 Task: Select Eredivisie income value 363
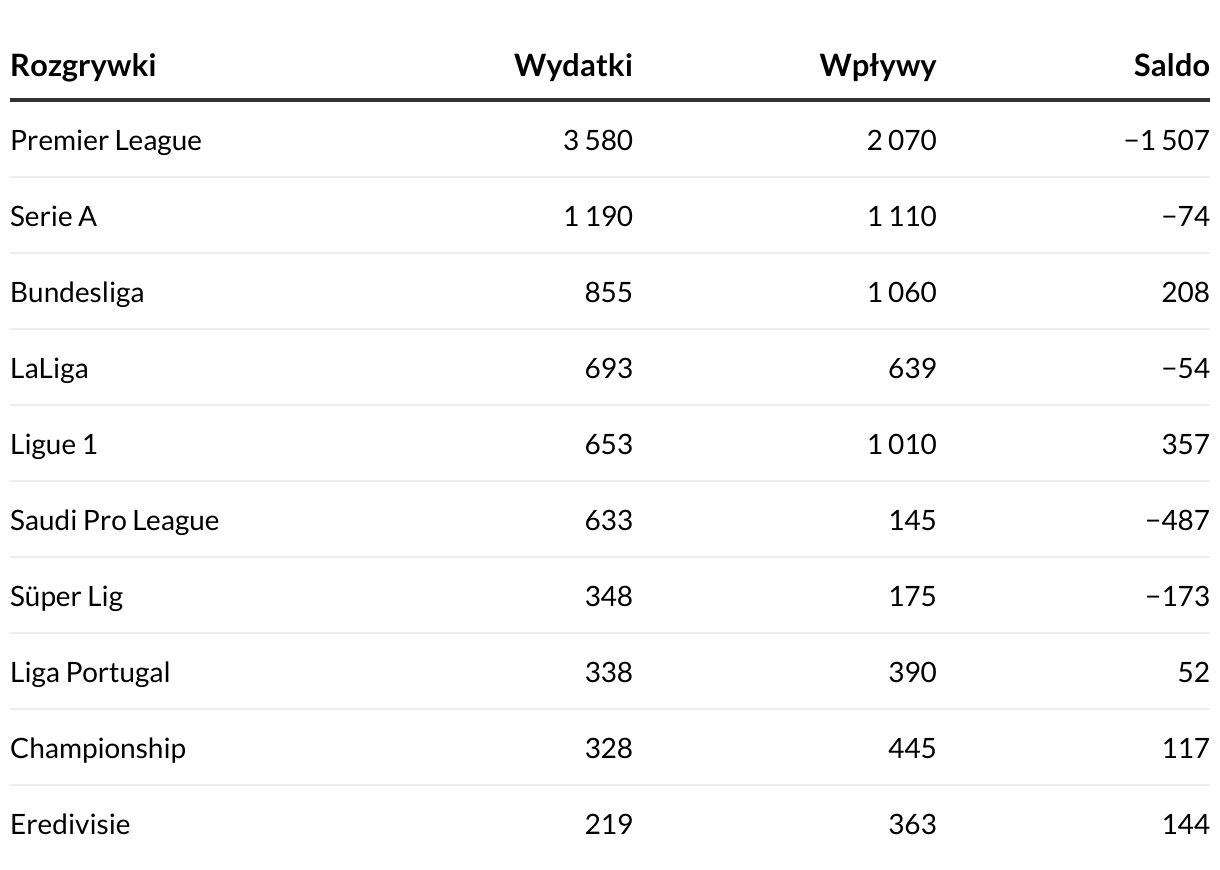(912, 824)
